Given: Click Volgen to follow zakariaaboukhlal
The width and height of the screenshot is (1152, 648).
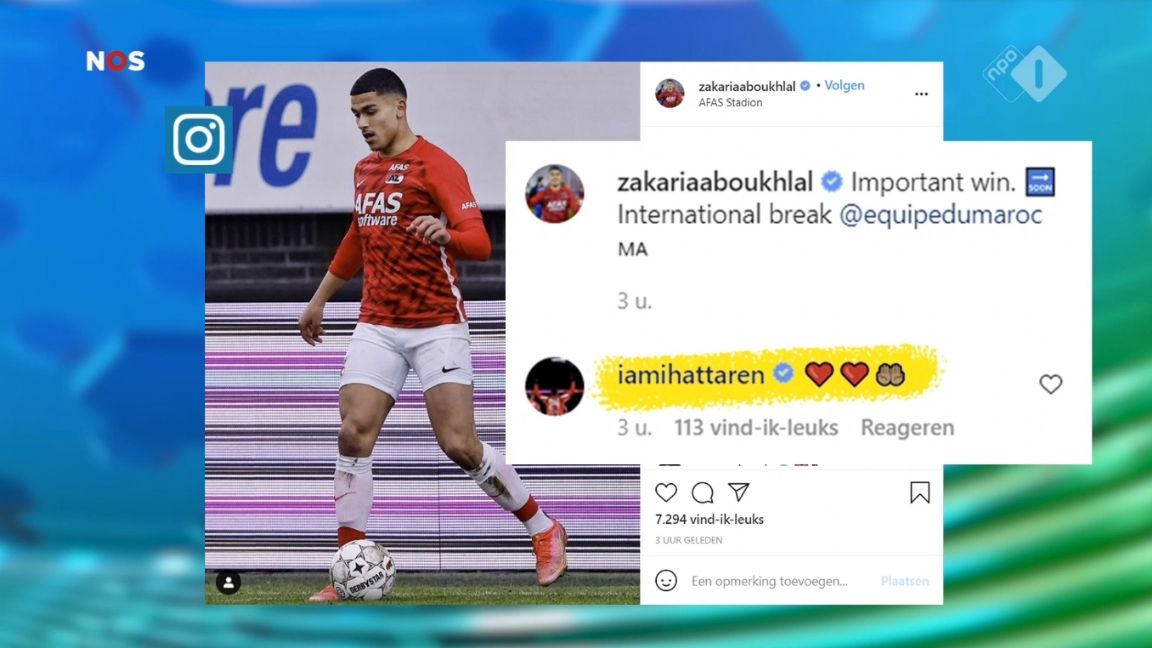Looking at the screenshot, I should [x=844, y=85].
